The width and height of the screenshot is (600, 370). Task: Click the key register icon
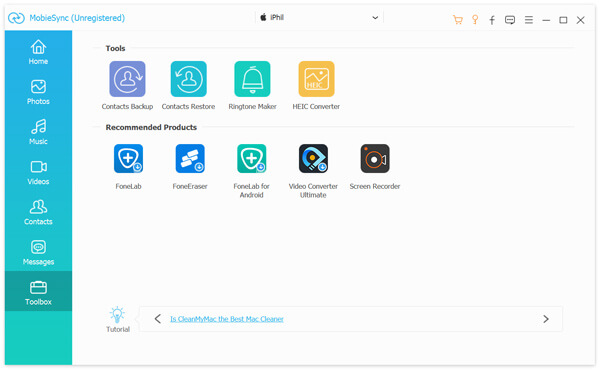[475, 20]
